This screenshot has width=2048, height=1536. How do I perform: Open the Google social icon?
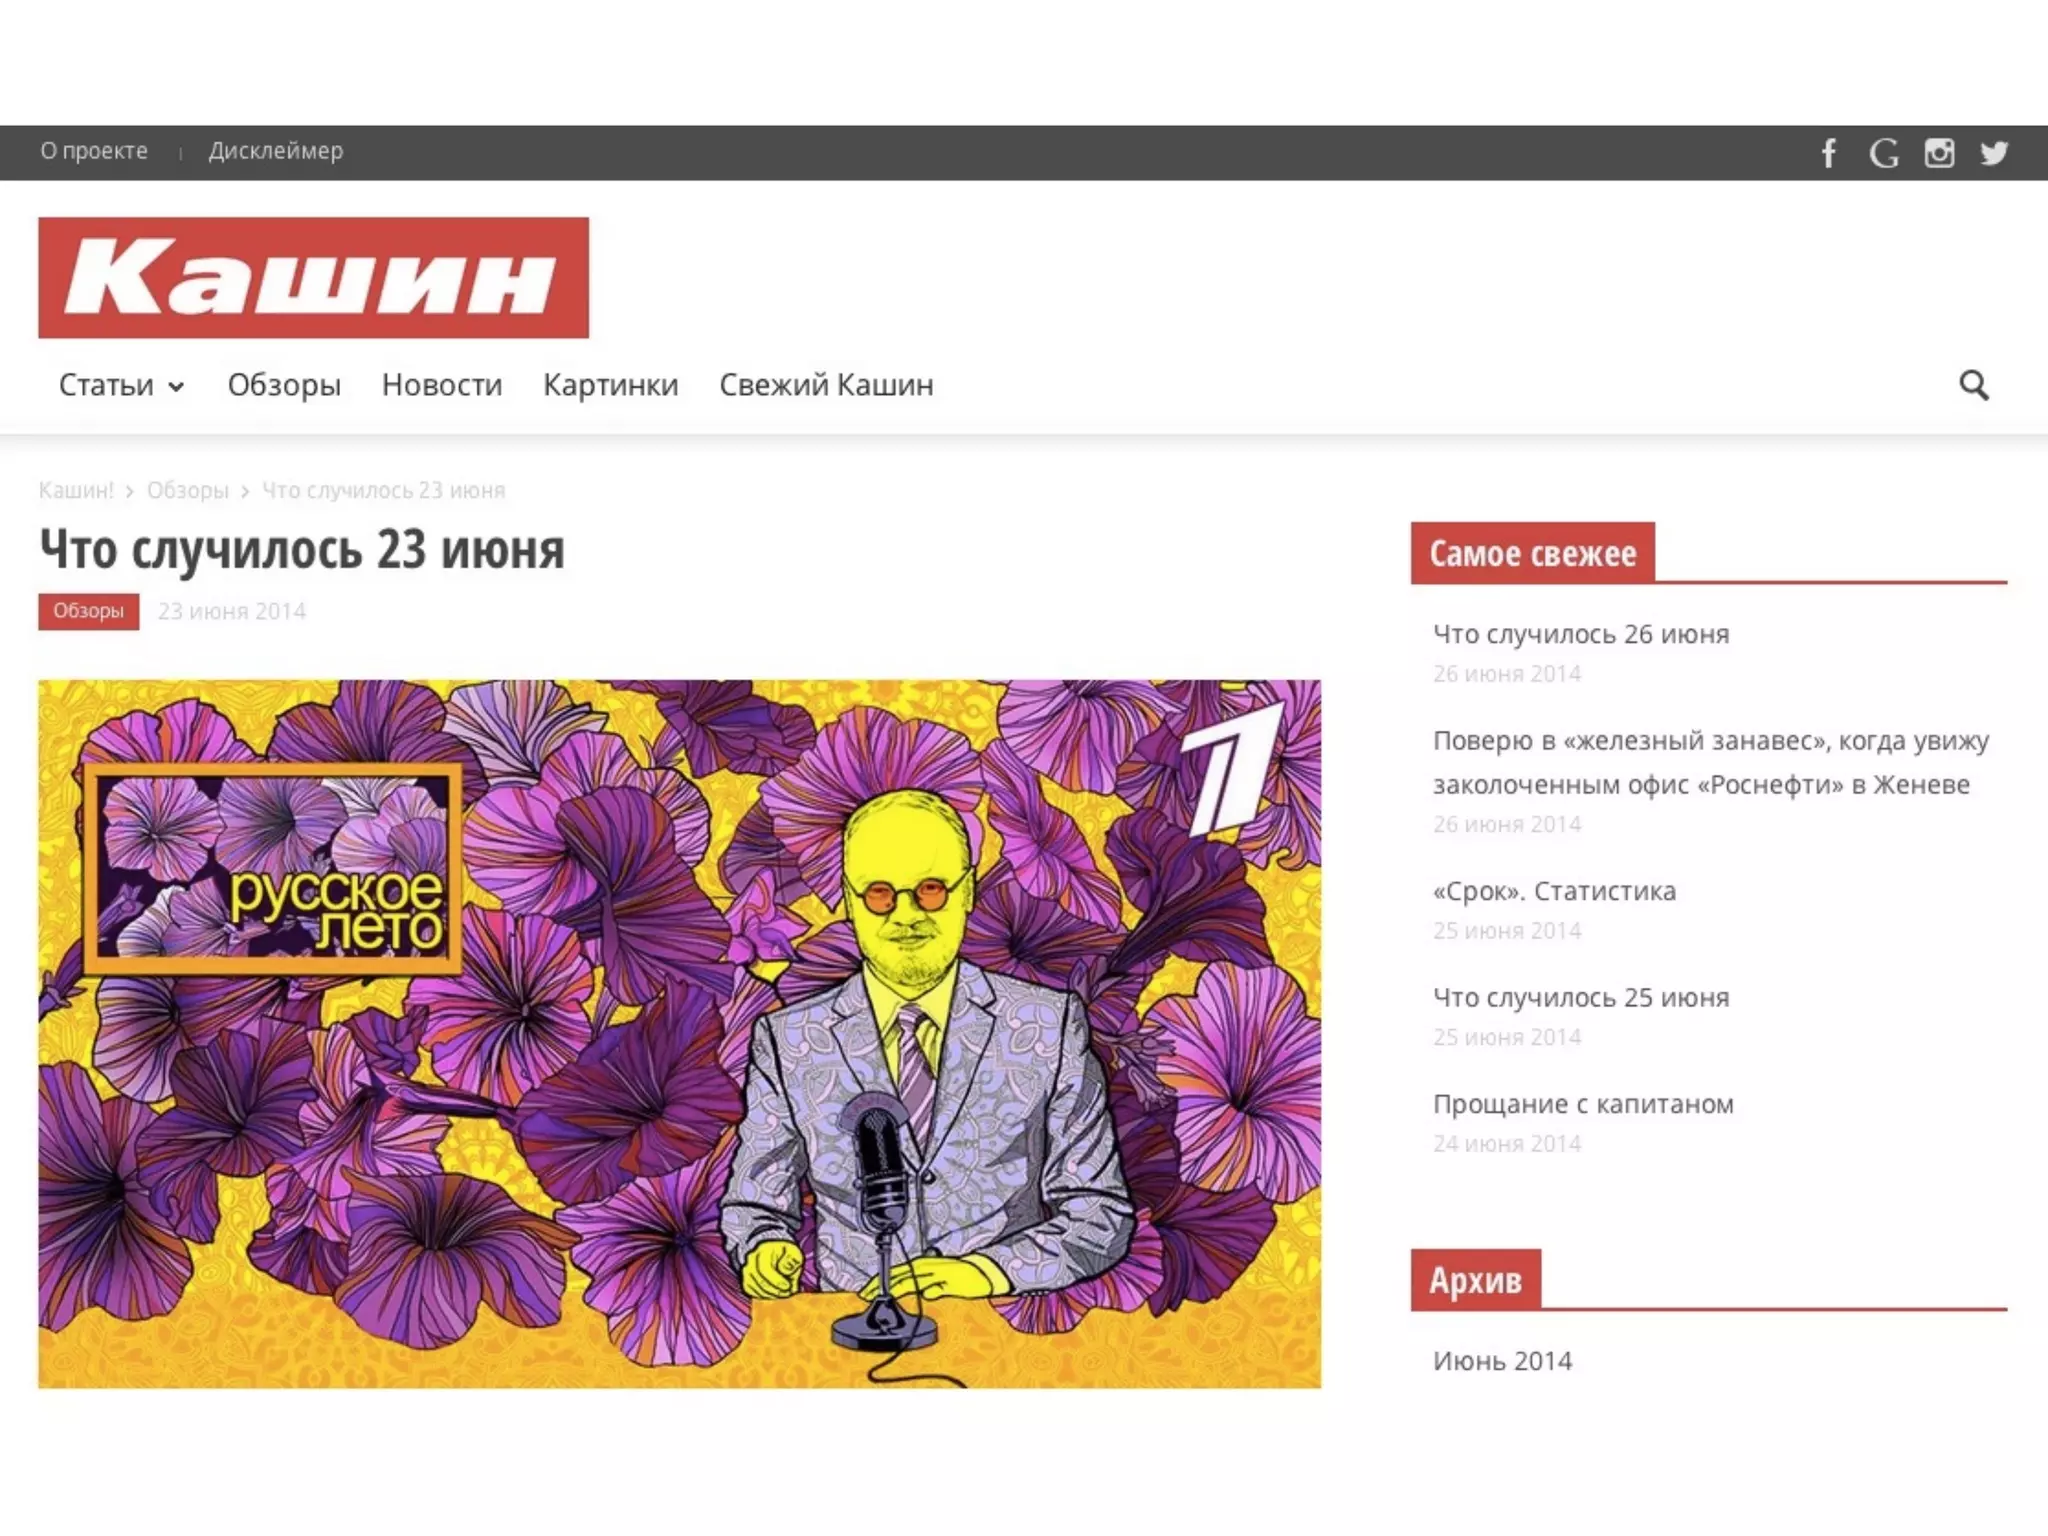coord(1884,153)
